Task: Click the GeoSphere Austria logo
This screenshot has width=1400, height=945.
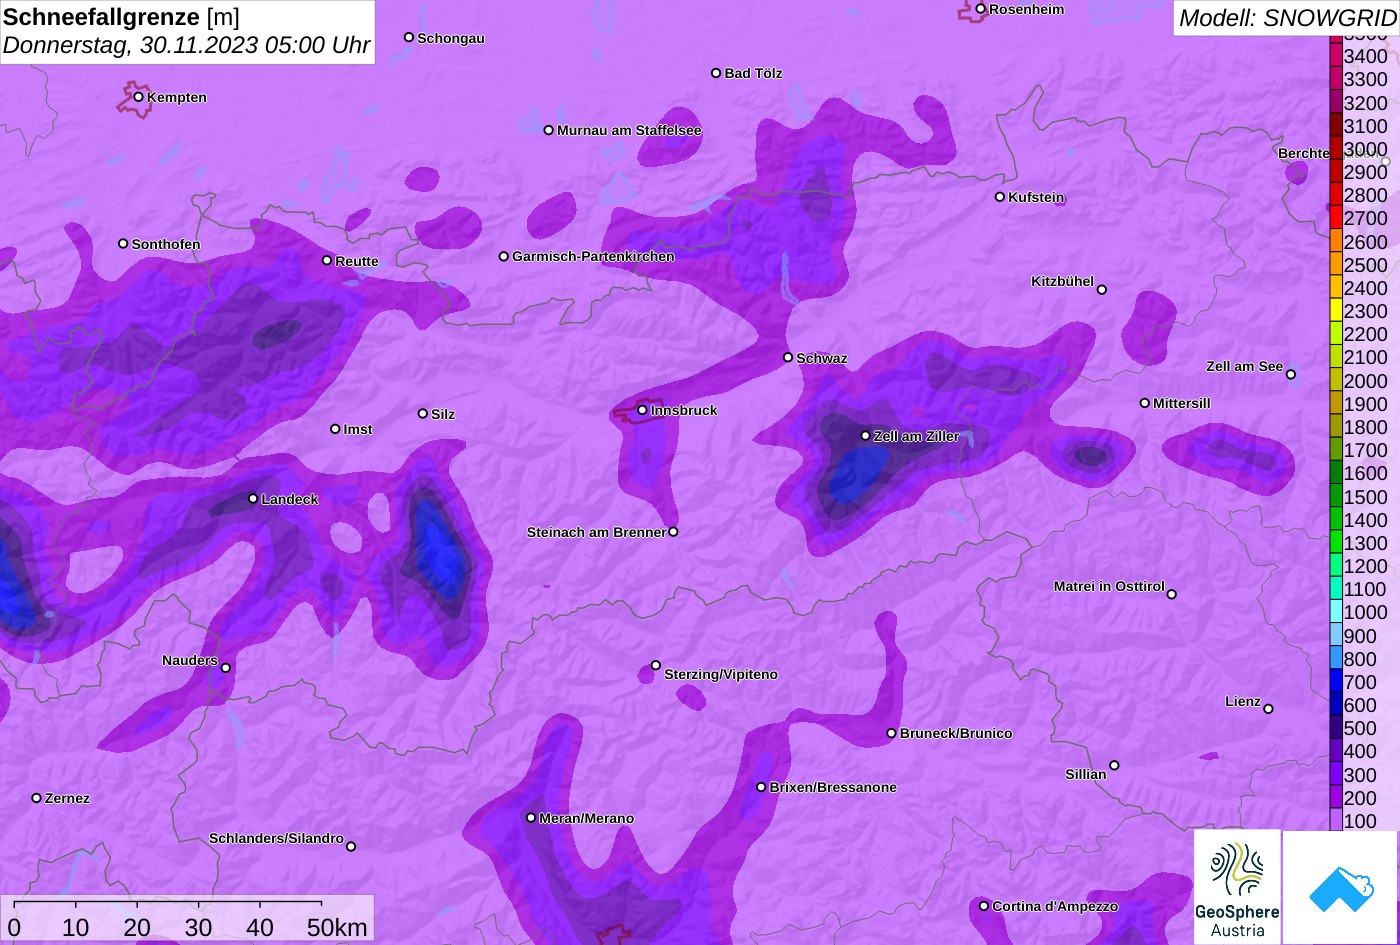Action: coord(1237,887)
